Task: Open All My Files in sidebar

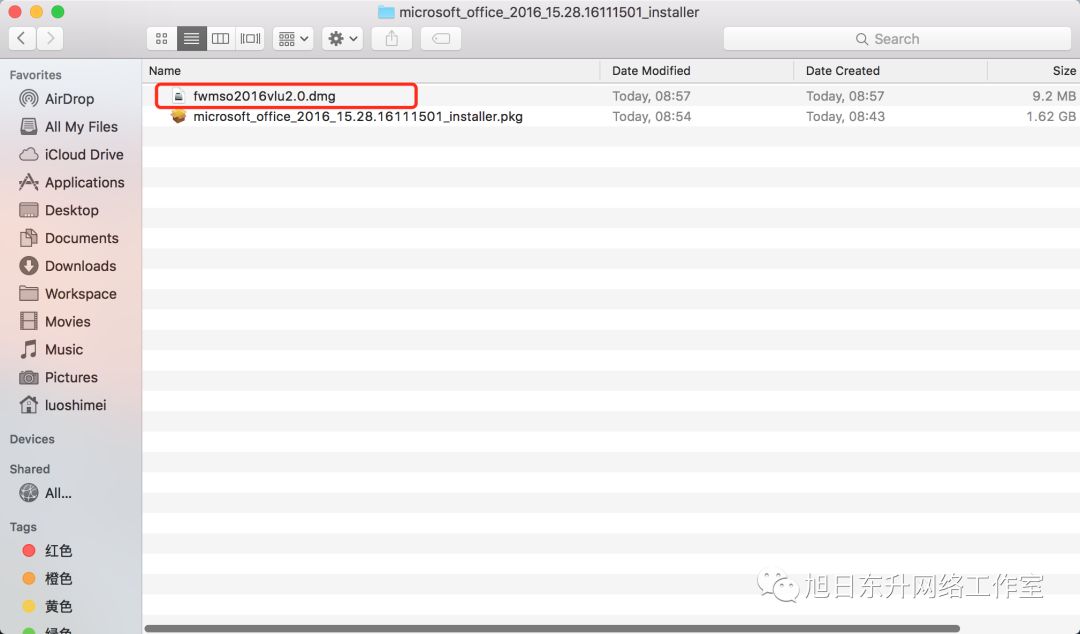Action: pyautogui.click(x=70, y=127)
